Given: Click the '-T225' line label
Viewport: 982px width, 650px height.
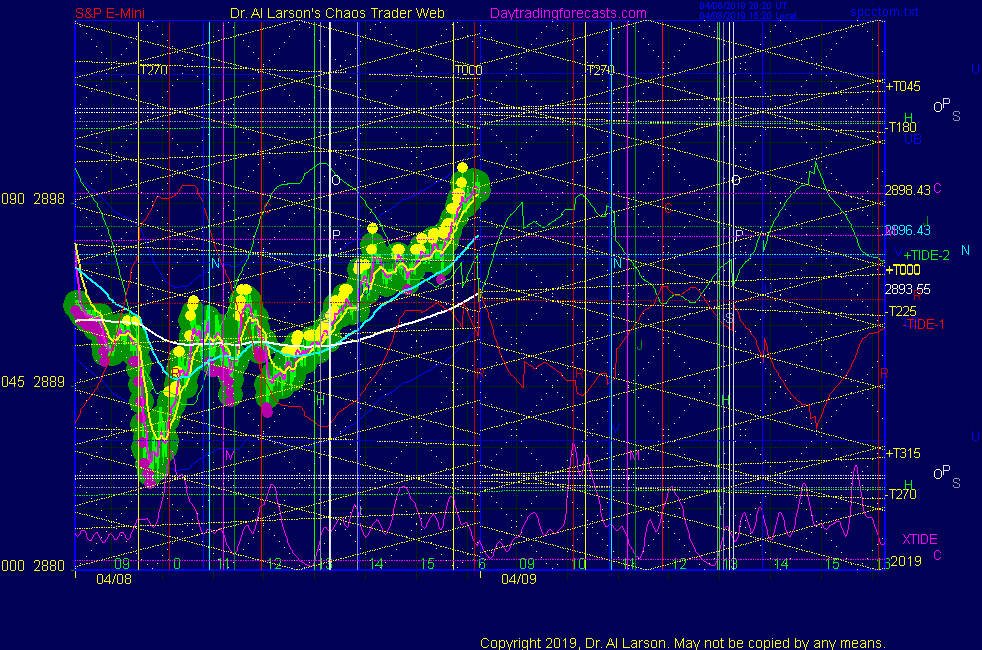Looking at the screenshot, I should point(902,311).
